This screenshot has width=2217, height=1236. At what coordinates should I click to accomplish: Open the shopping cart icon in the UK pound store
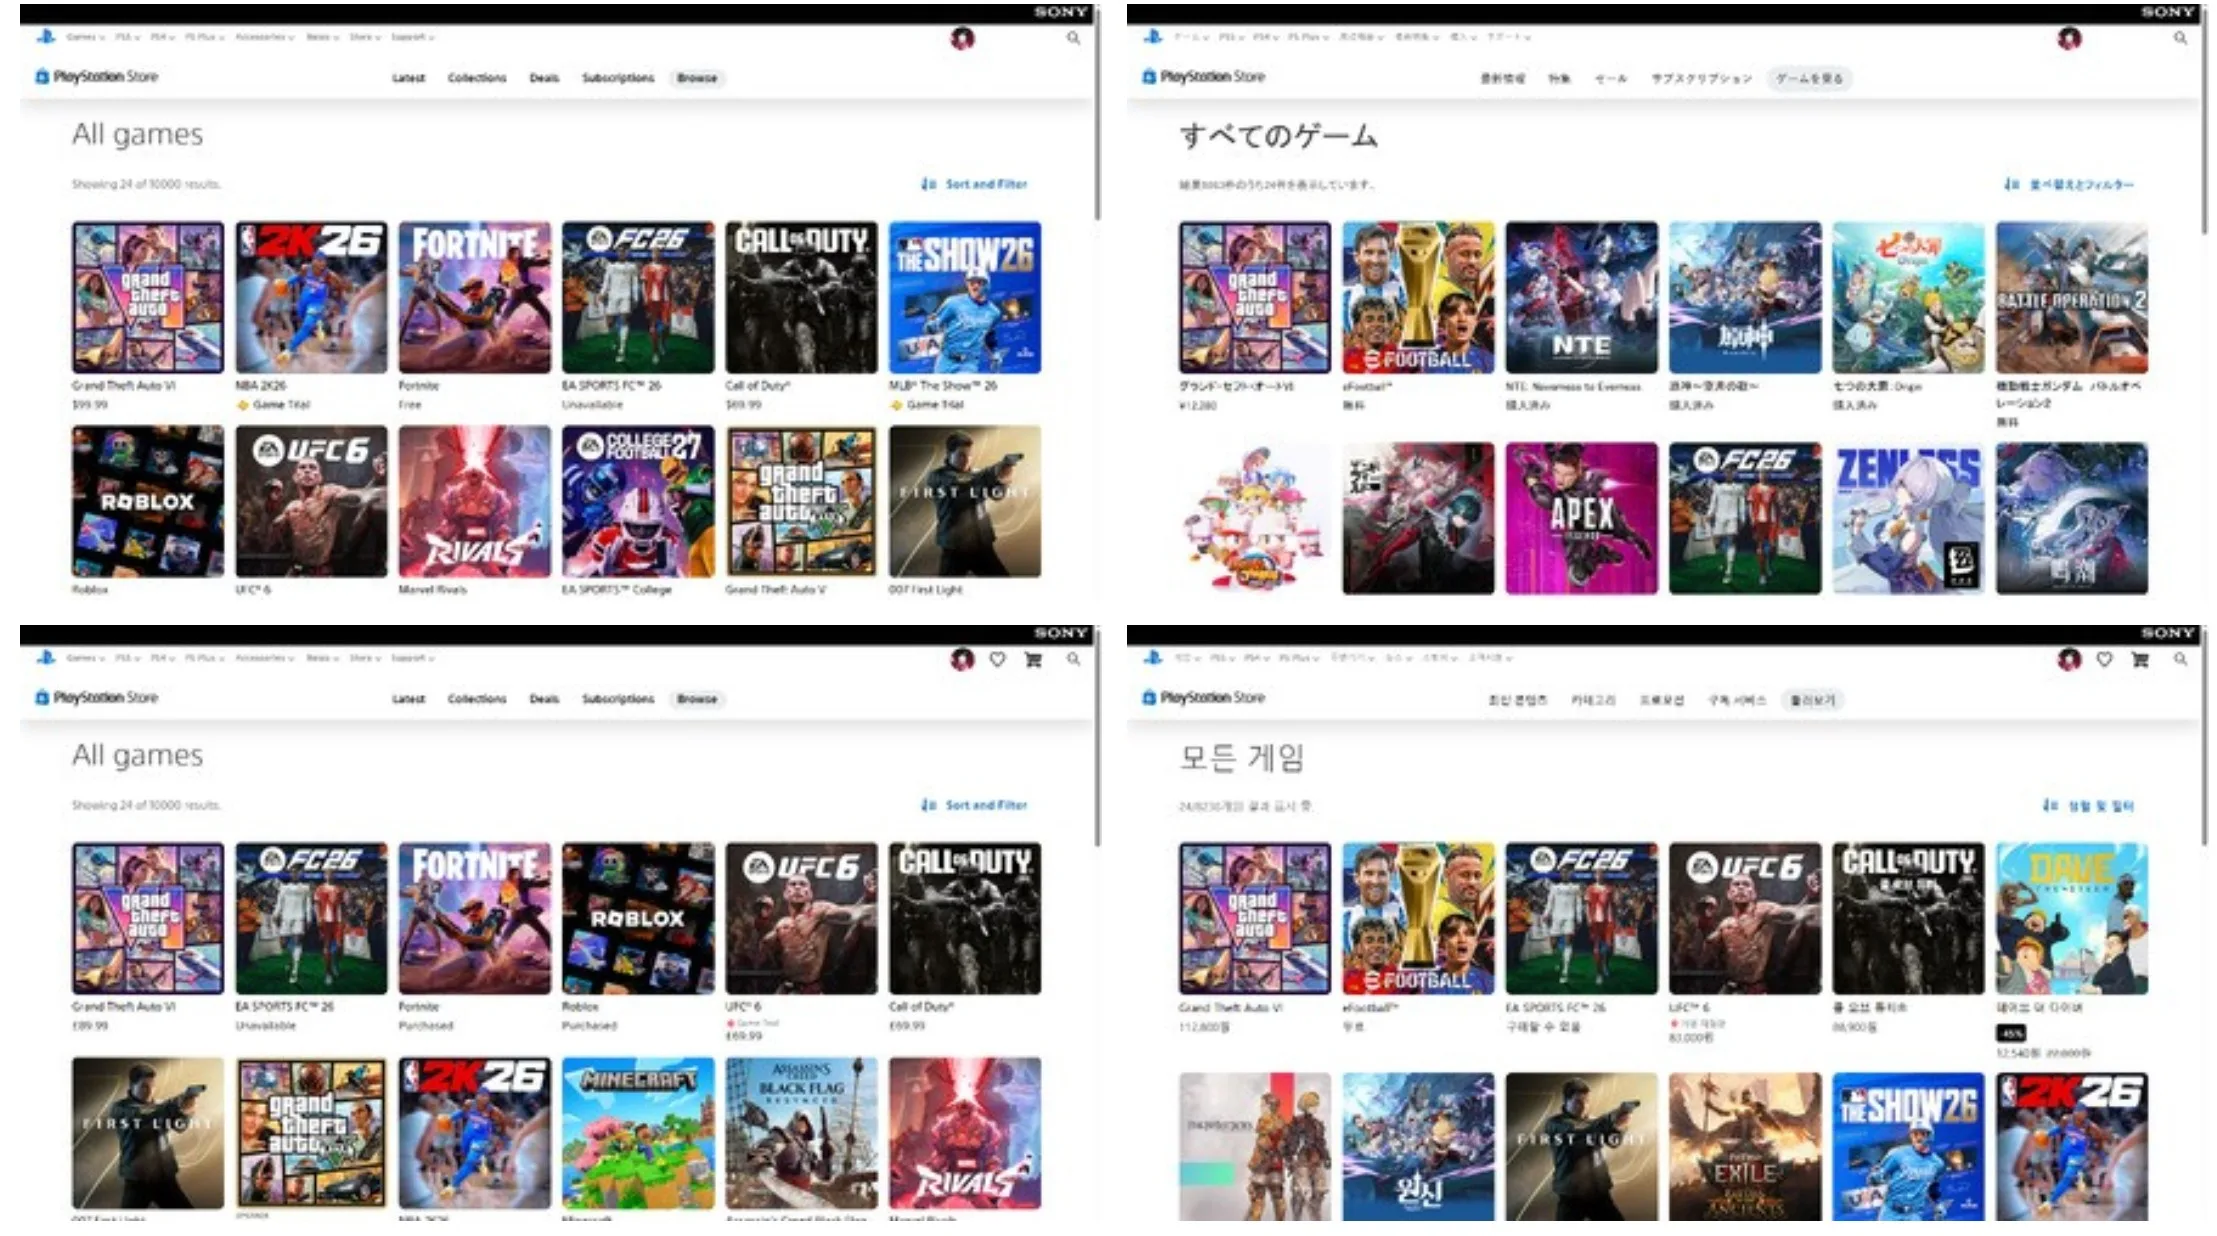(x=1033, y=659)
